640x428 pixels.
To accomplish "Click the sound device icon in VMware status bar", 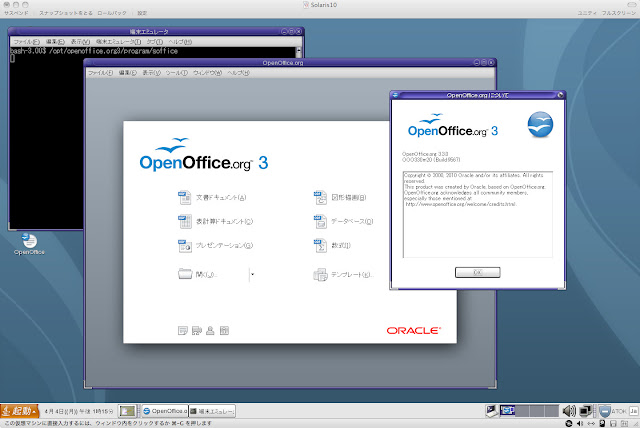I will tap(580, 424).
